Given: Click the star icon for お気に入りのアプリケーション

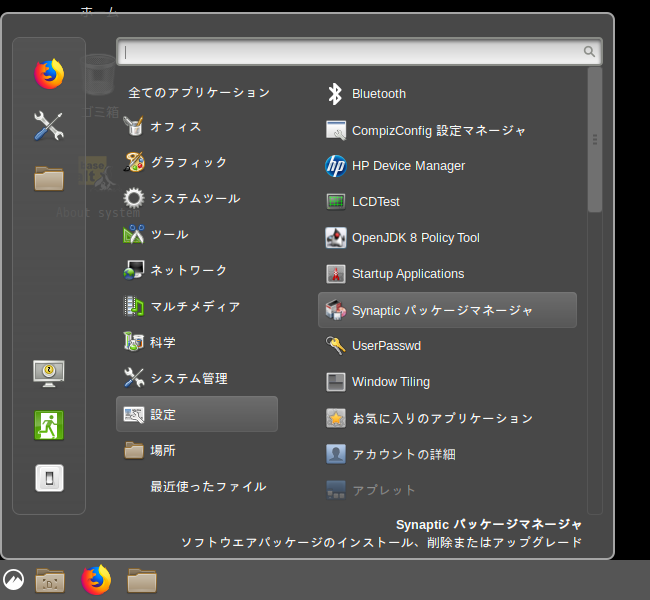Looking at the screenshot, I should point(336,418).
